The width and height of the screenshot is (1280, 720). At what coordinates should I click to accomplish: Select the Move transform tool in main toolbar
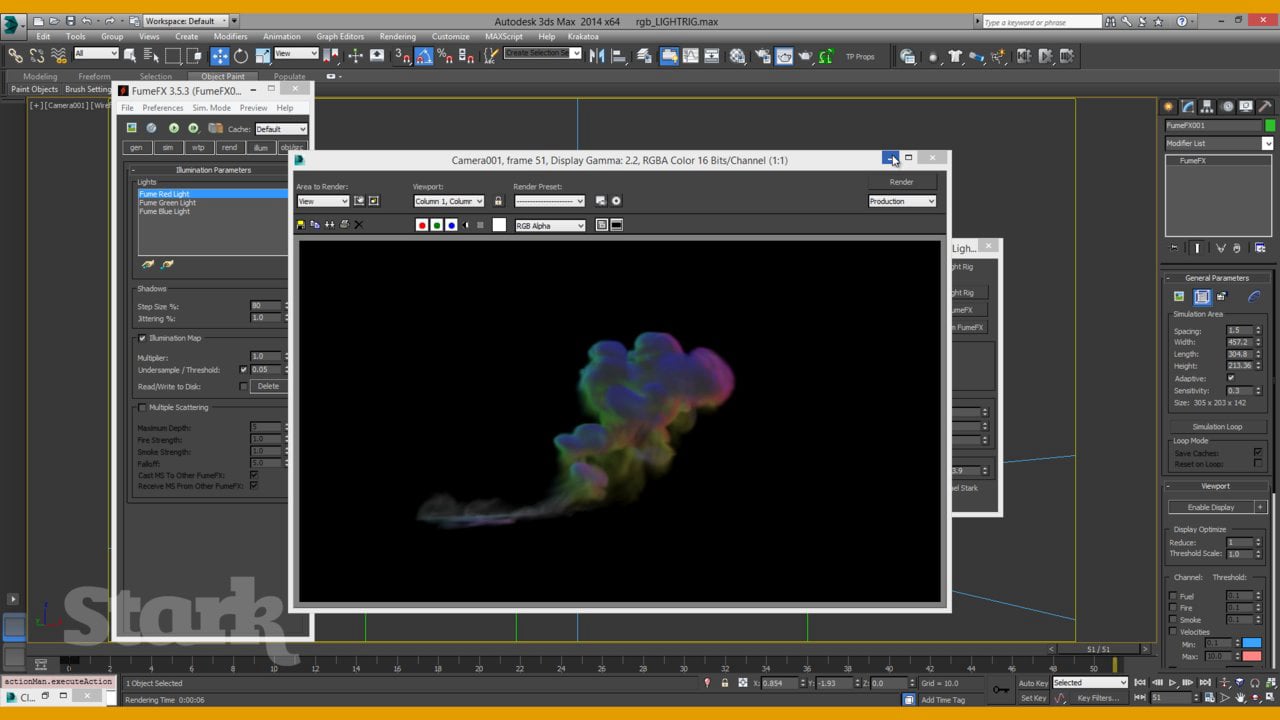point(219,56)
